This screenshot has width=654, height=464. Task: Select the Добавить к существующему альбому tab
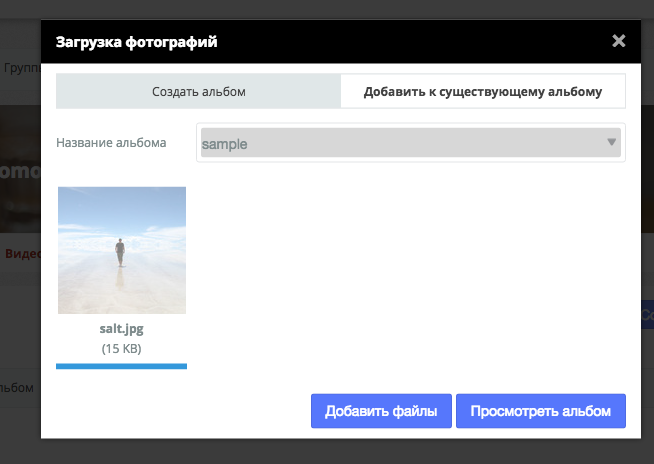click(483, 91)
